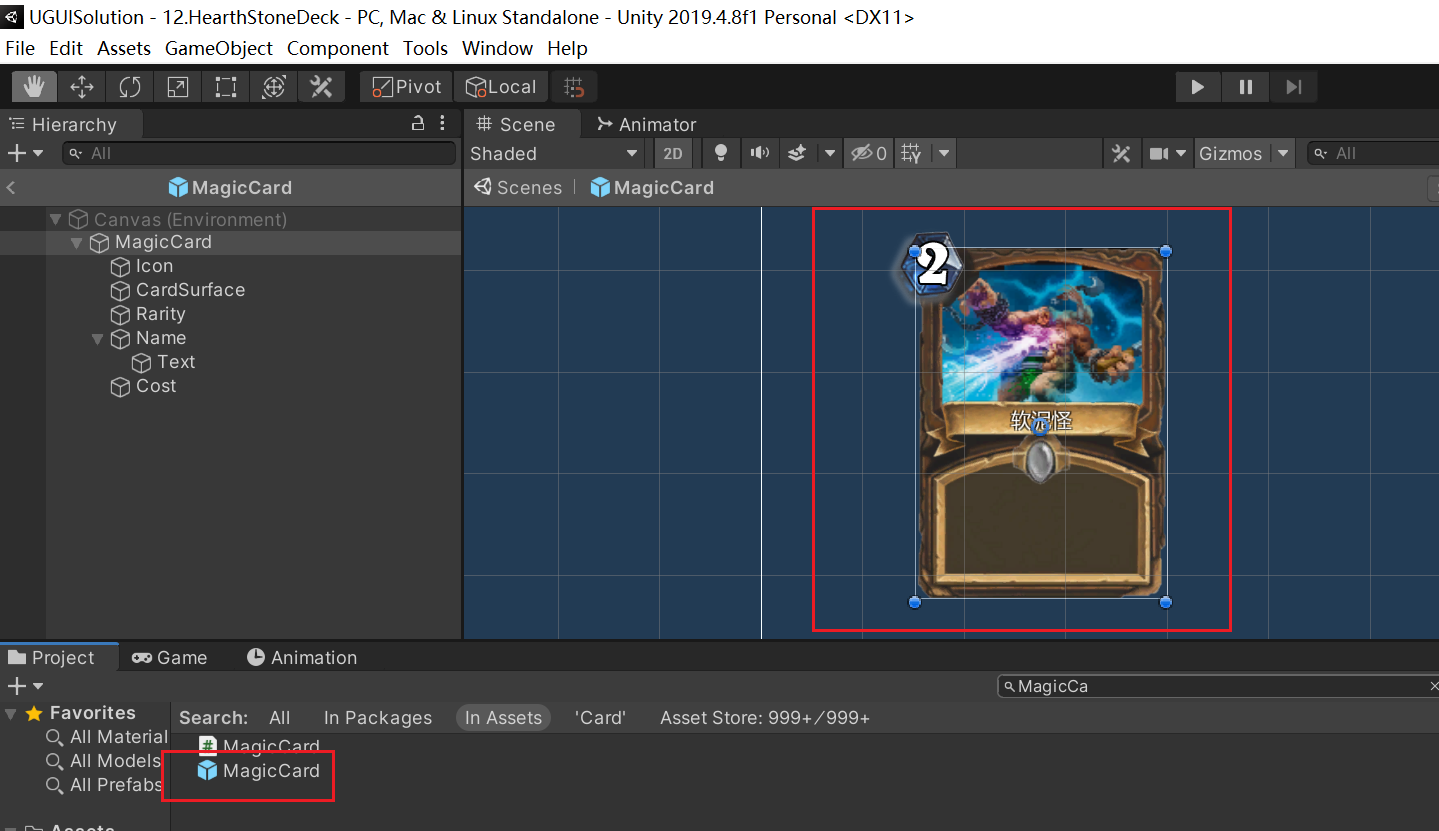The image size is (1439, 831).
Task: Select Rarity object in Hierarchy
Action: (x=148, y=314)
